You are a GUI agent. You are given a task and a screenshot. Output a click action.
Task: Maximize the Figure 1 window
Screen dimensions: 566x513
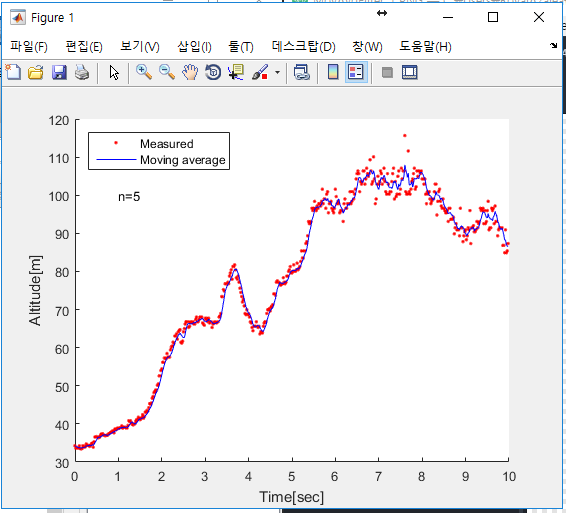pyautogui.click(x=493, y=17)
